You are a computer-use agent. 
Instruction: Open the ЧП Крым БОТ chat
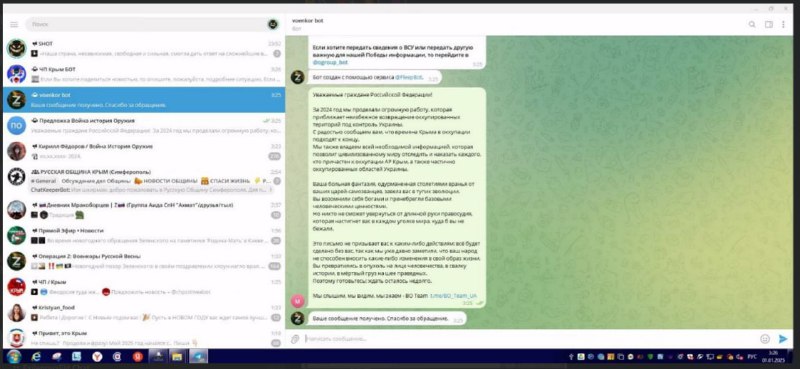(144, 74)
